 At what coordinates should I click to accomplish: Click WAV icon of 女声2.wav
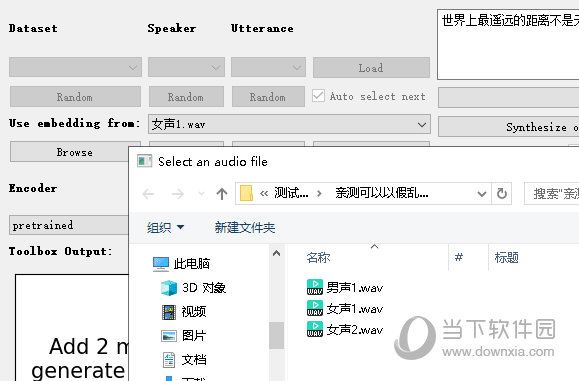[315, 329]
